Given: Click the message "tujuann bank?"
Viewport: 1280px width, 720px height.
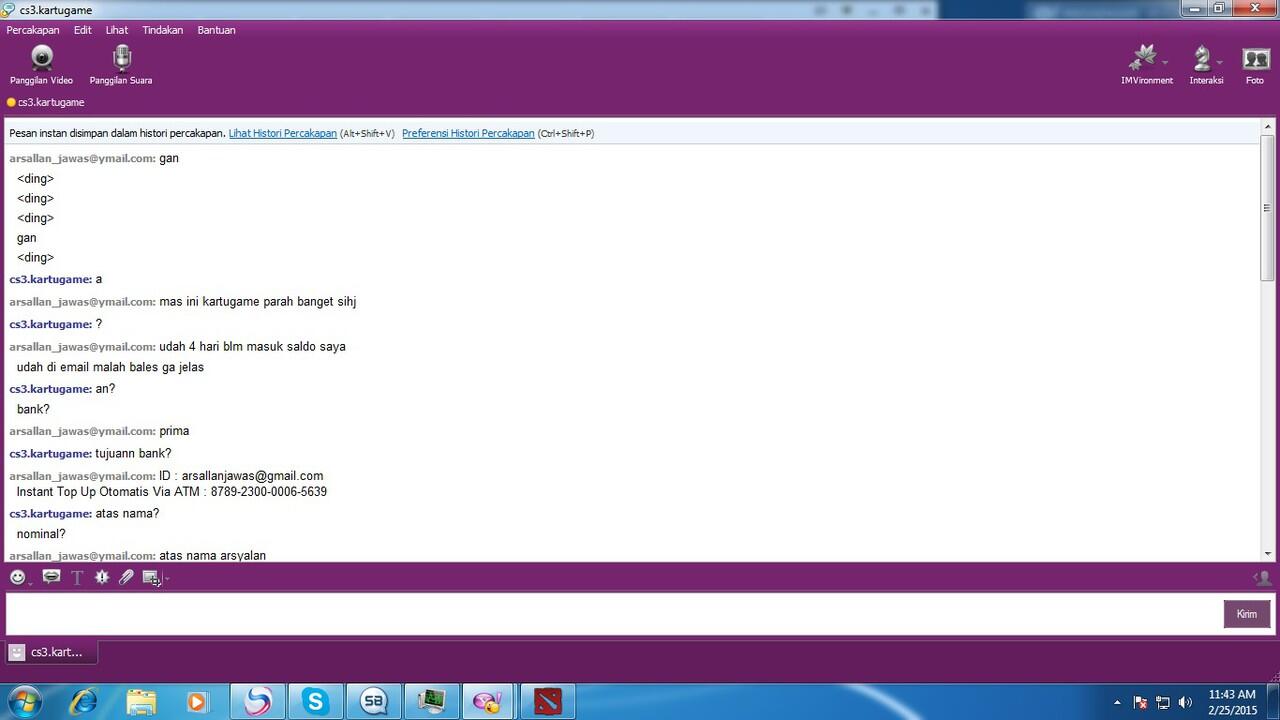Looking at the screenshot, I should point(134,454).
